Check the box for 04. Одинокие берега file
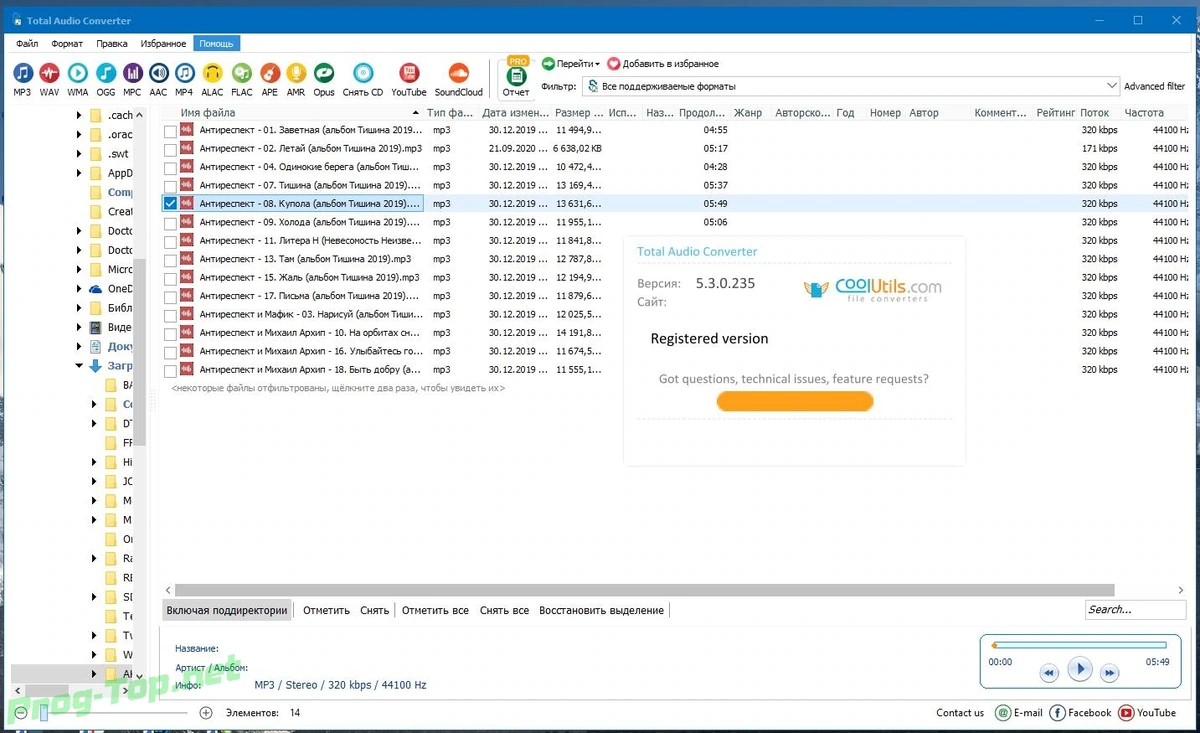 [x=170, y=167]
